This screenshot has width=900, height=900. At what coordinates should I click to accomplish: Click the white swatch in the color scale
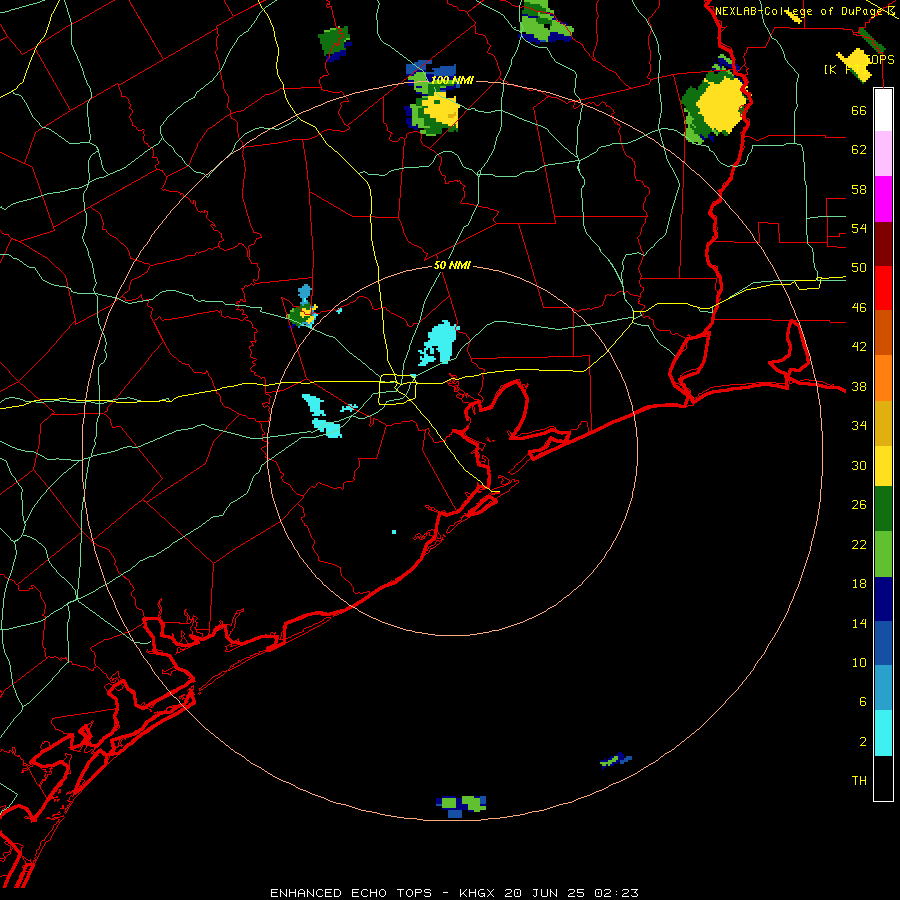click(x=883, y=110)
